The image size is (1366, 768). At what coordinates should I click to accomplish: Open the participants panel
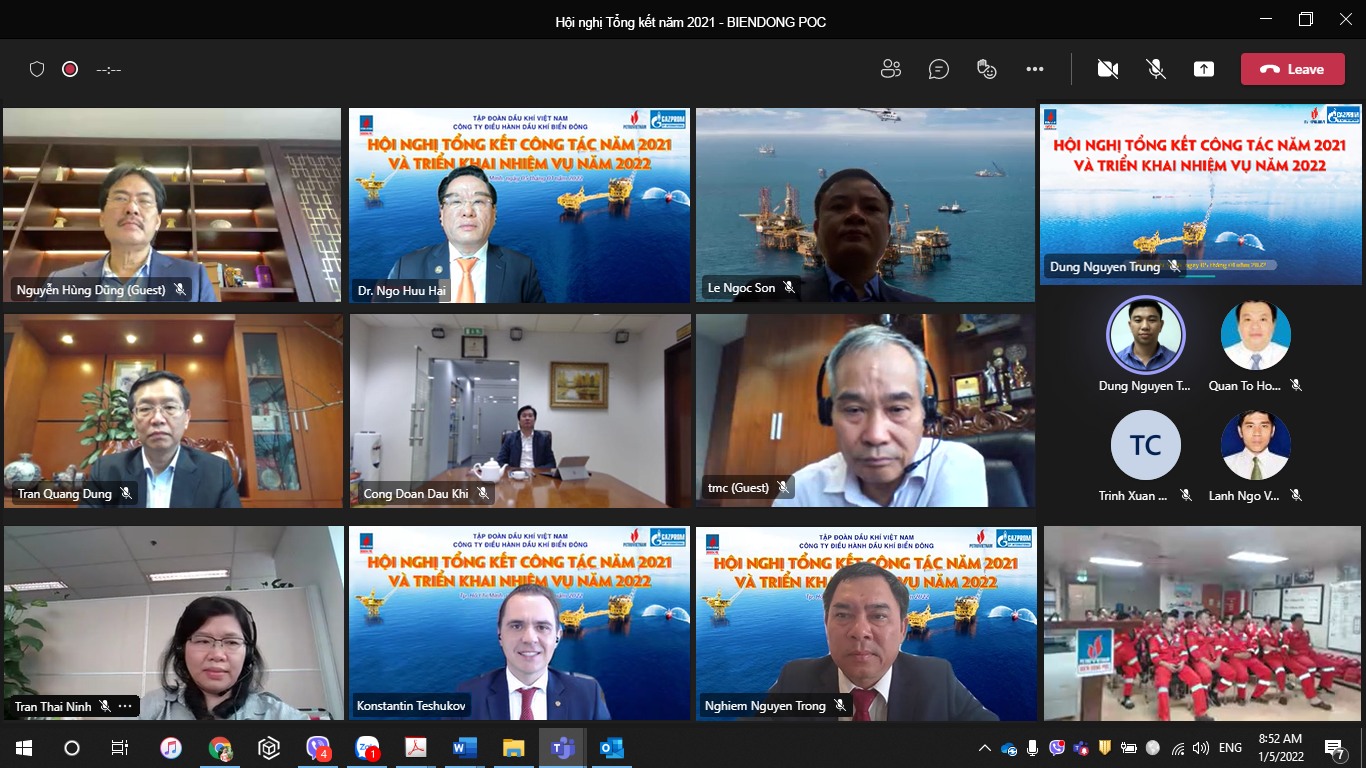pyautogui.click(x=890, y=69)
